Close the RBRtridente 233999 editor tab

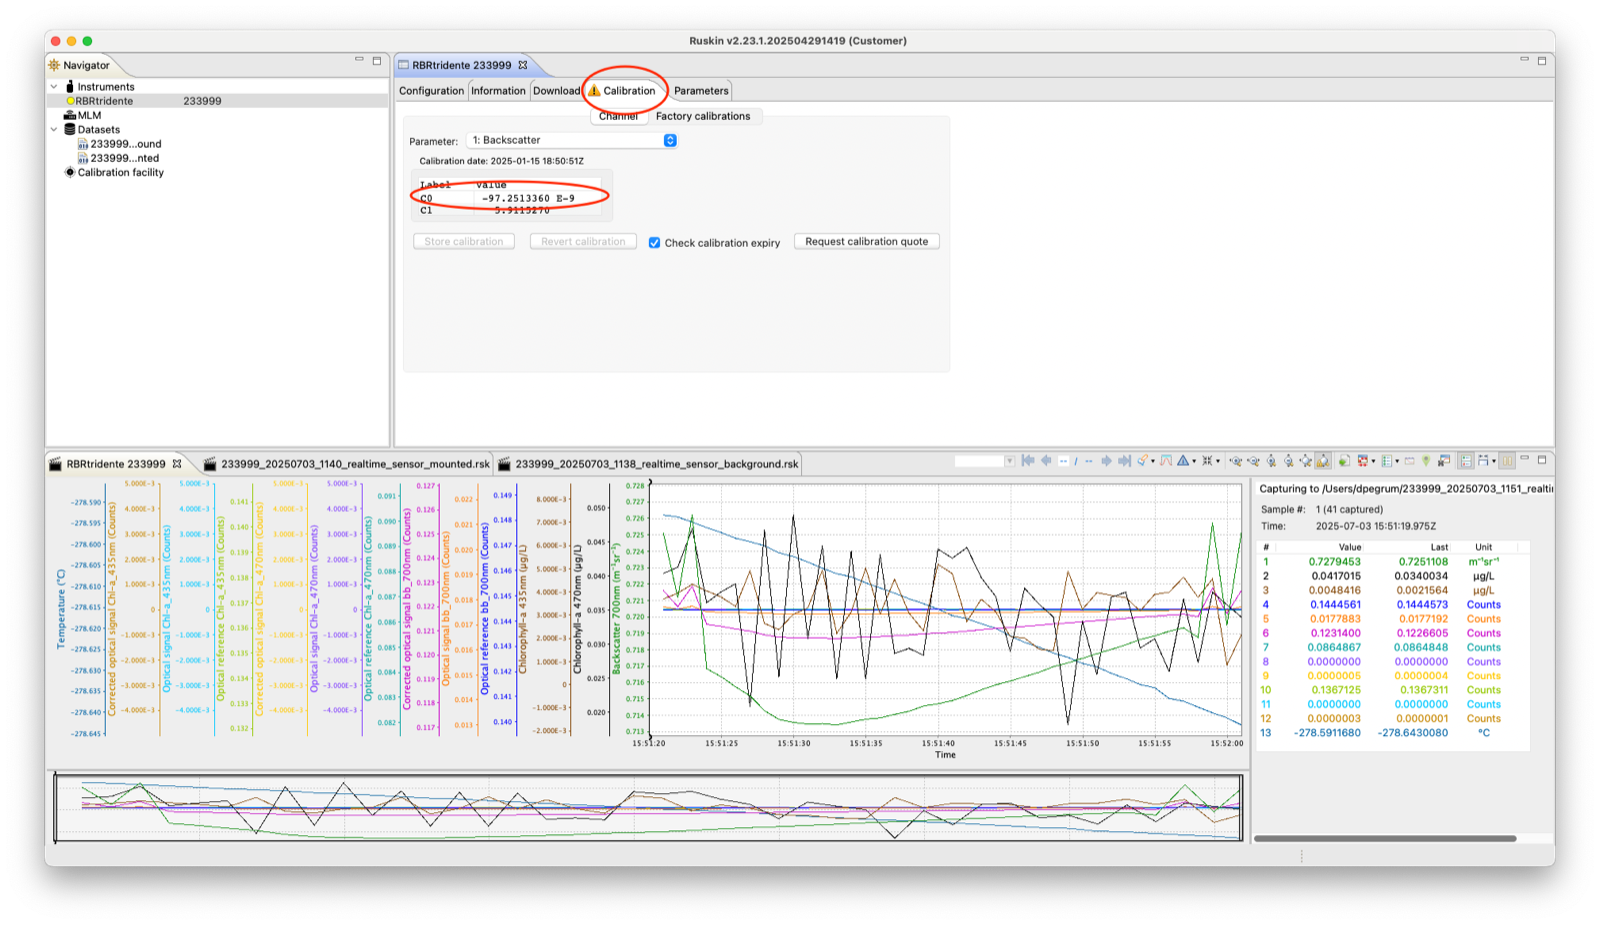point(523,65)
